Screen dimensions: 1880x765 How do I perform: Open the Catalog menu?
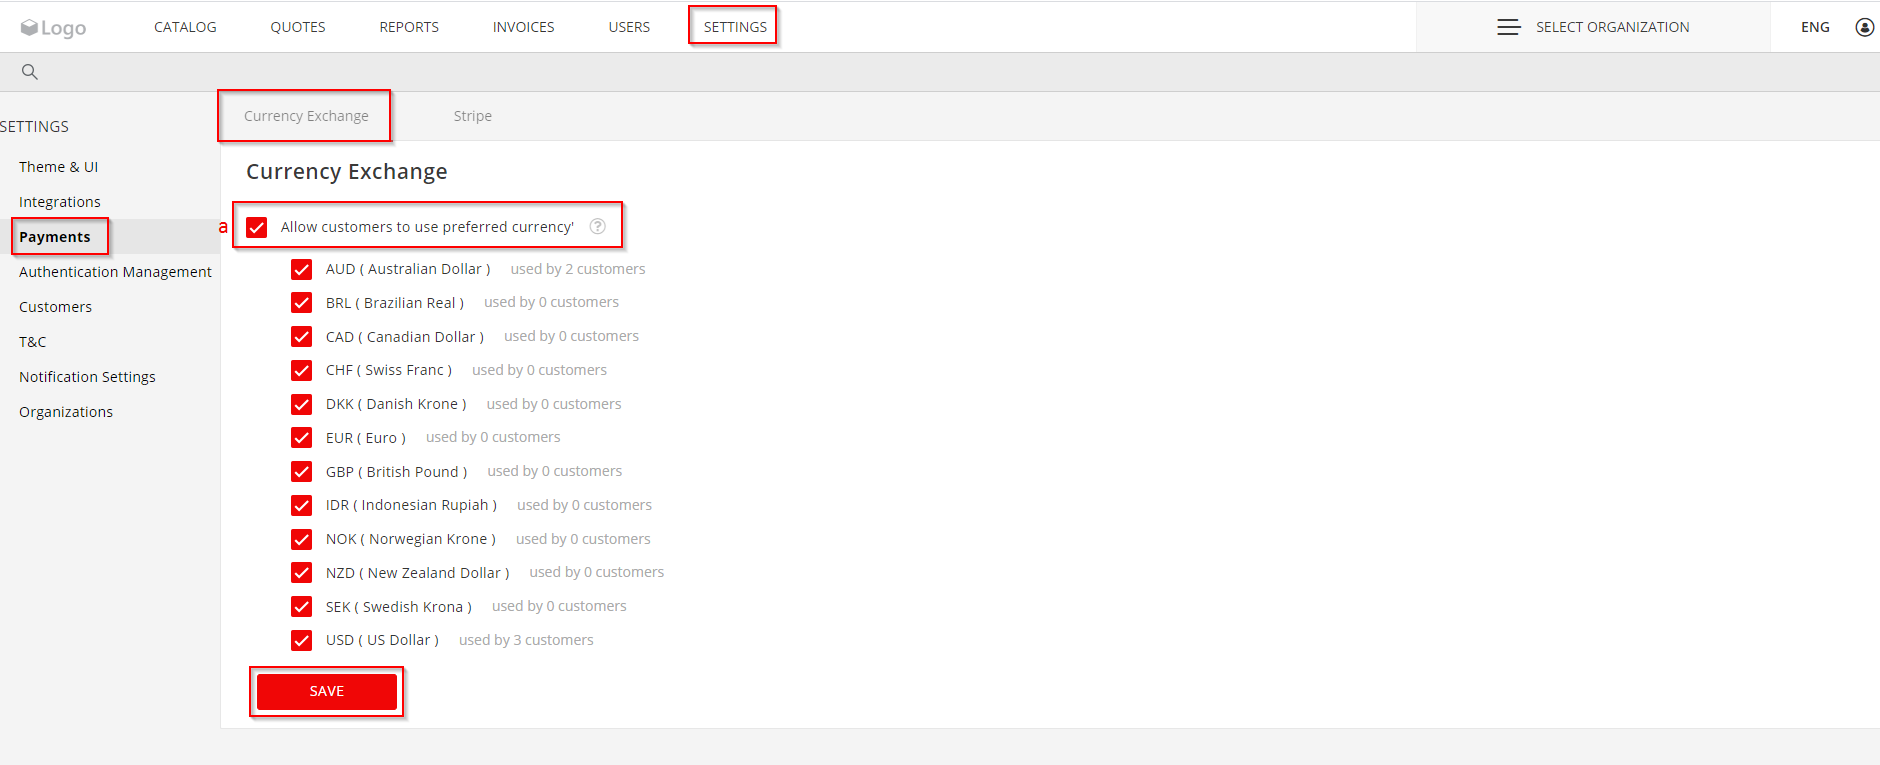(185, 27)
